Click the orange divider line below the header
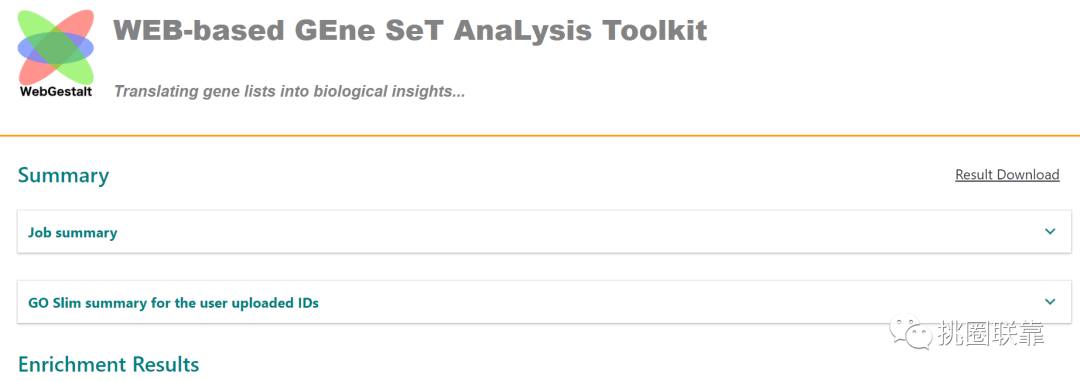Screen dimensions: 1080x381 tap(540, 136)
